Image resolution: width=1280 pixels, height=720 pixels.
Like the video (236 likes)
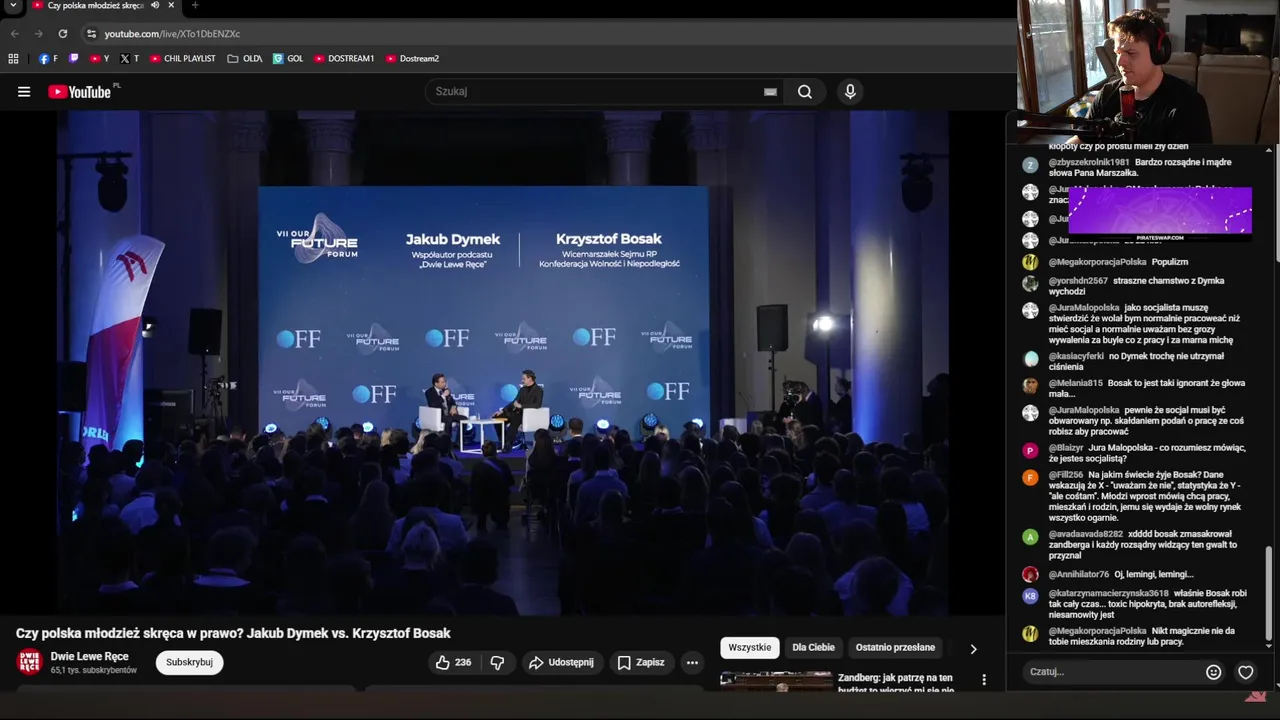pyautogui.click(x=453, y=662)
